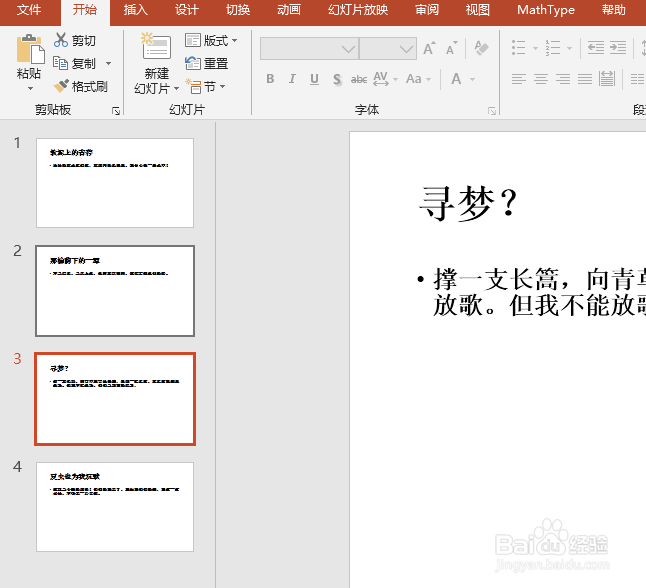Click the Paste clipboard icon

(30, 49)
